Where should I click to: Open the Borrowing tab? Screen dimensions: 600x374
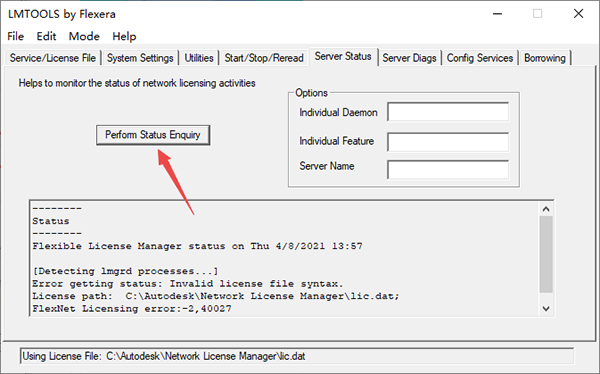coord(545,58)
